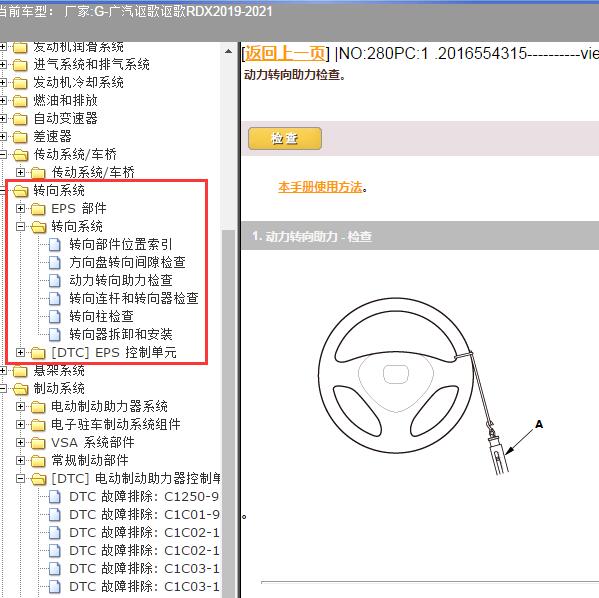Expand the 燃油和排放 folder

tap(3, 100)
